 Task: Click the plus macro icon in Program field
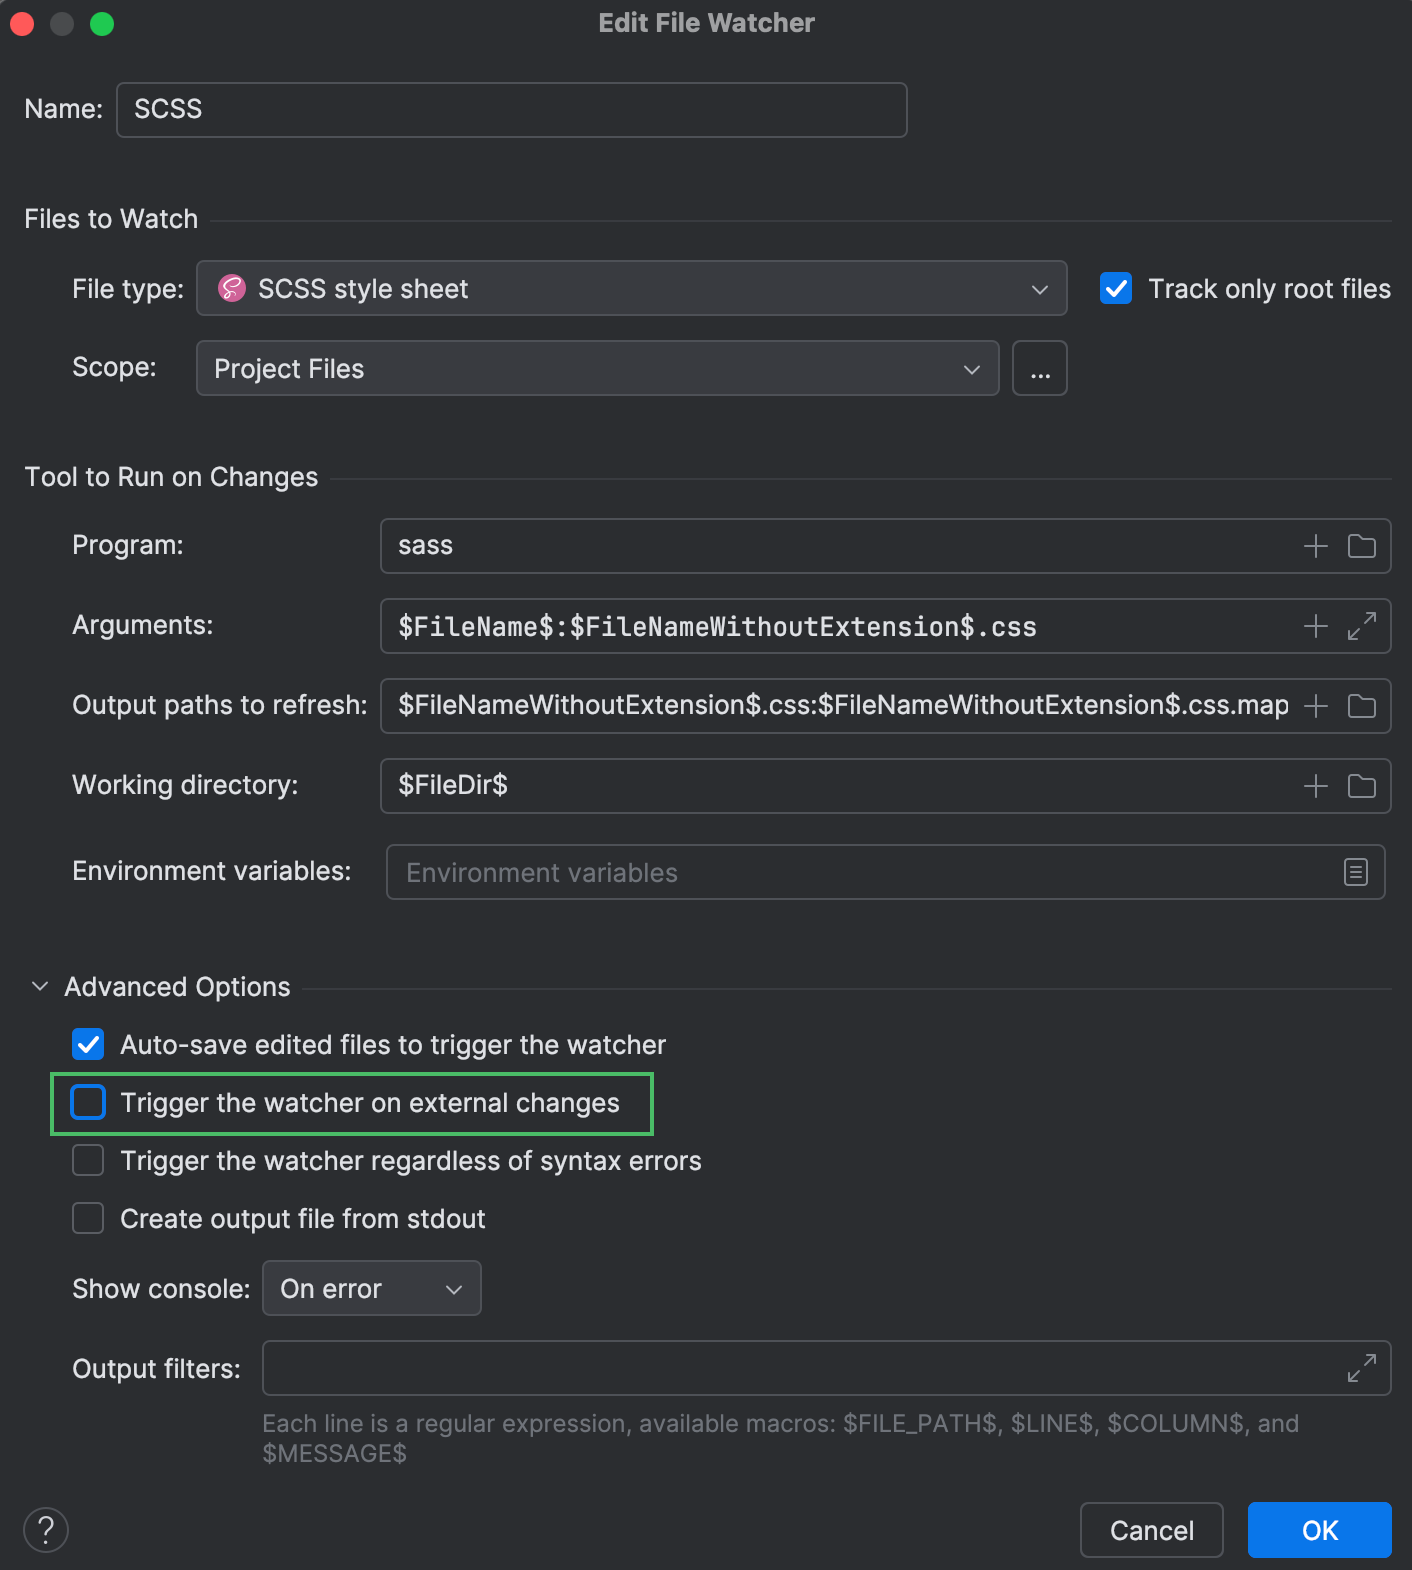(x=1316, y=546)
